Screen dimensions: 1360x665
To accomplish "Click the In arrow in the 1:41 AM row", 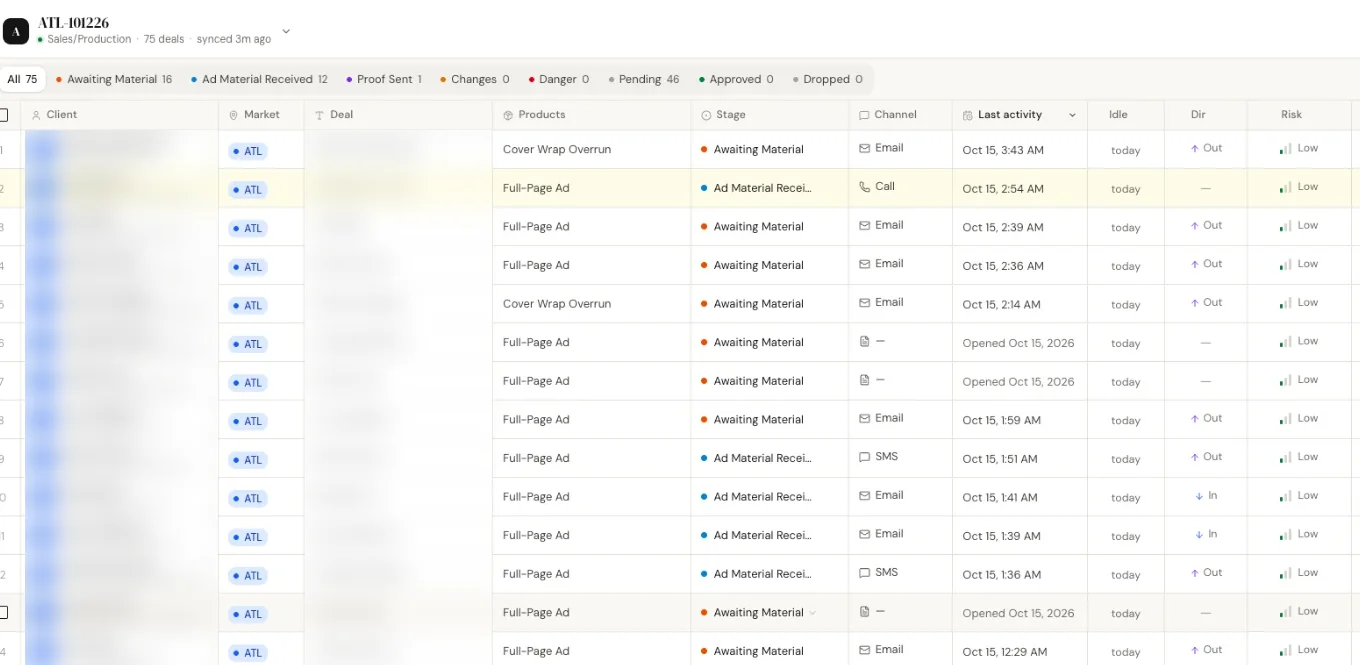I will pyautogui.click(x=1199, y=495).
